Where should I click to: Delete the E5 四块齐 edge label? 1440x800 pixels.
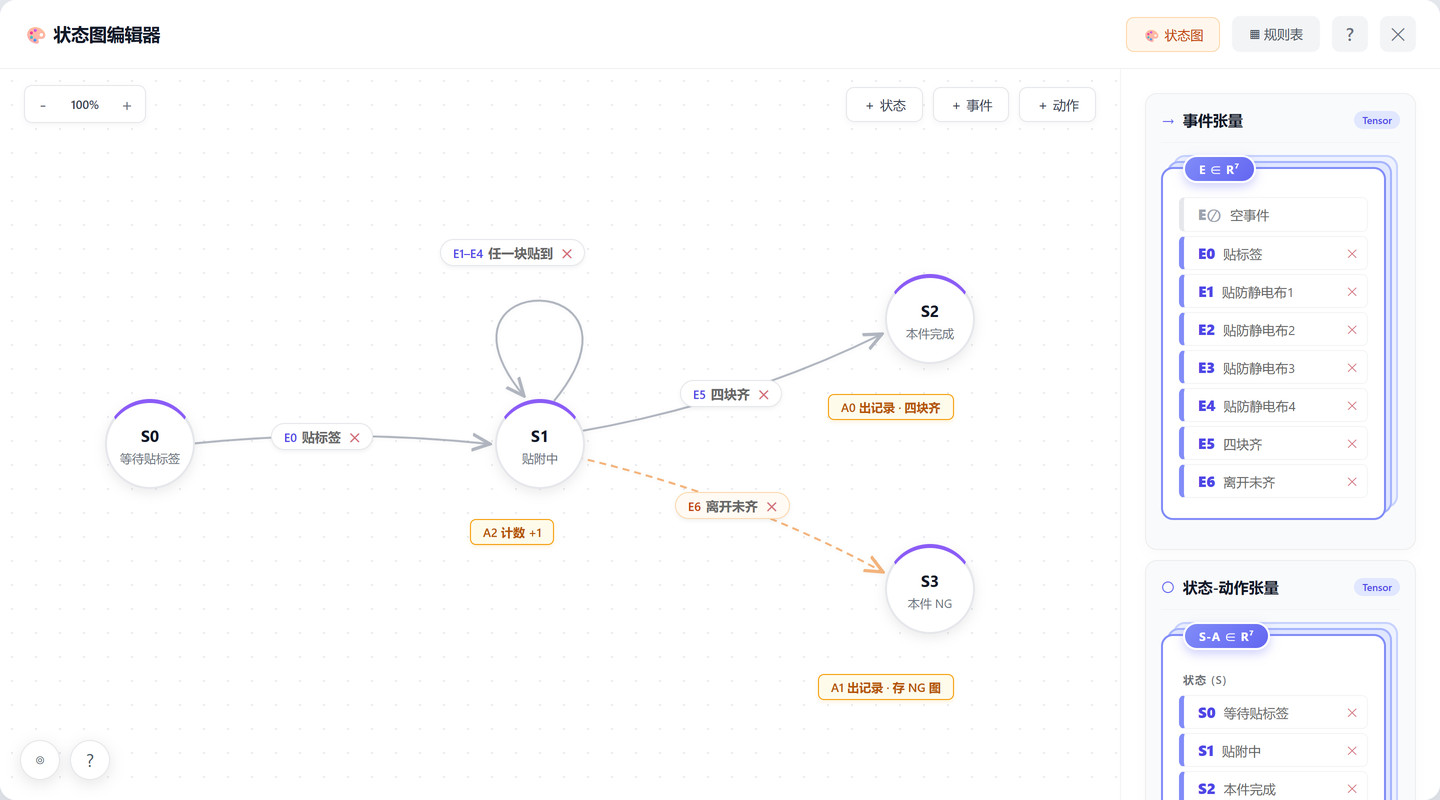(764, 395)
